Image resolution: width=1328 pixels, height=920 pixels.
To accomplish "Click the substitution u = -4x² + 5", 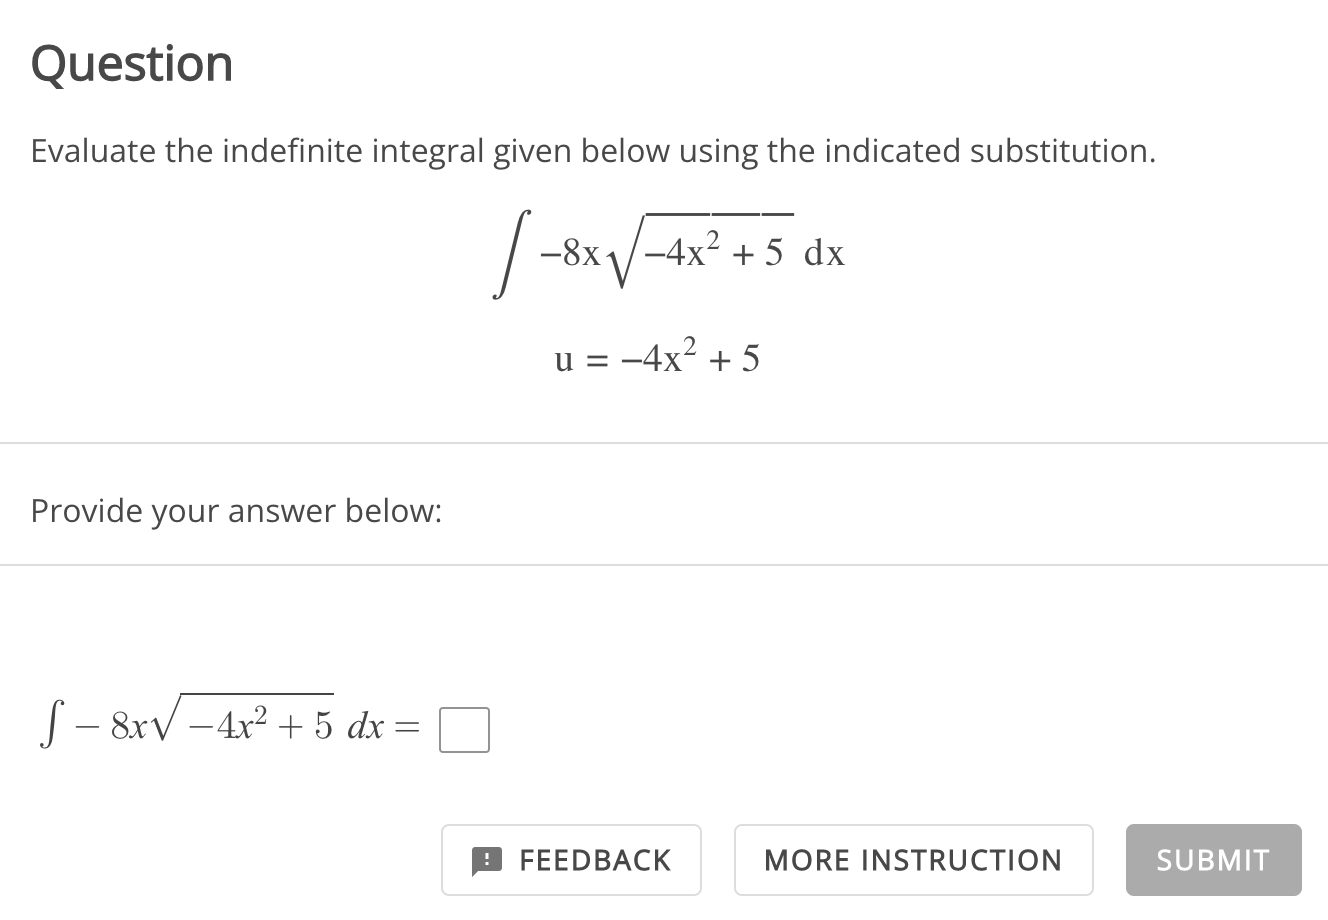I will tap(658, 357).
